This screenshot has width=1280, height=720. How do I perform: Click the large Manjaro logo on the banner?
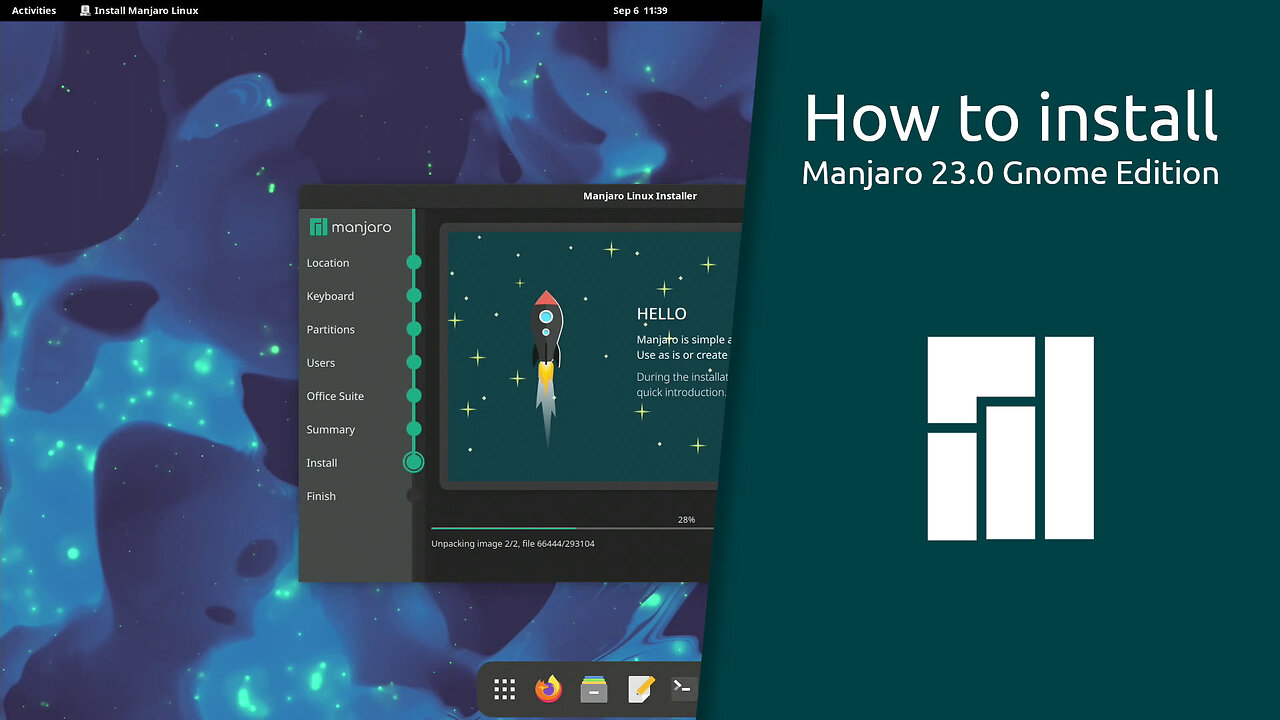point(1010,438)
